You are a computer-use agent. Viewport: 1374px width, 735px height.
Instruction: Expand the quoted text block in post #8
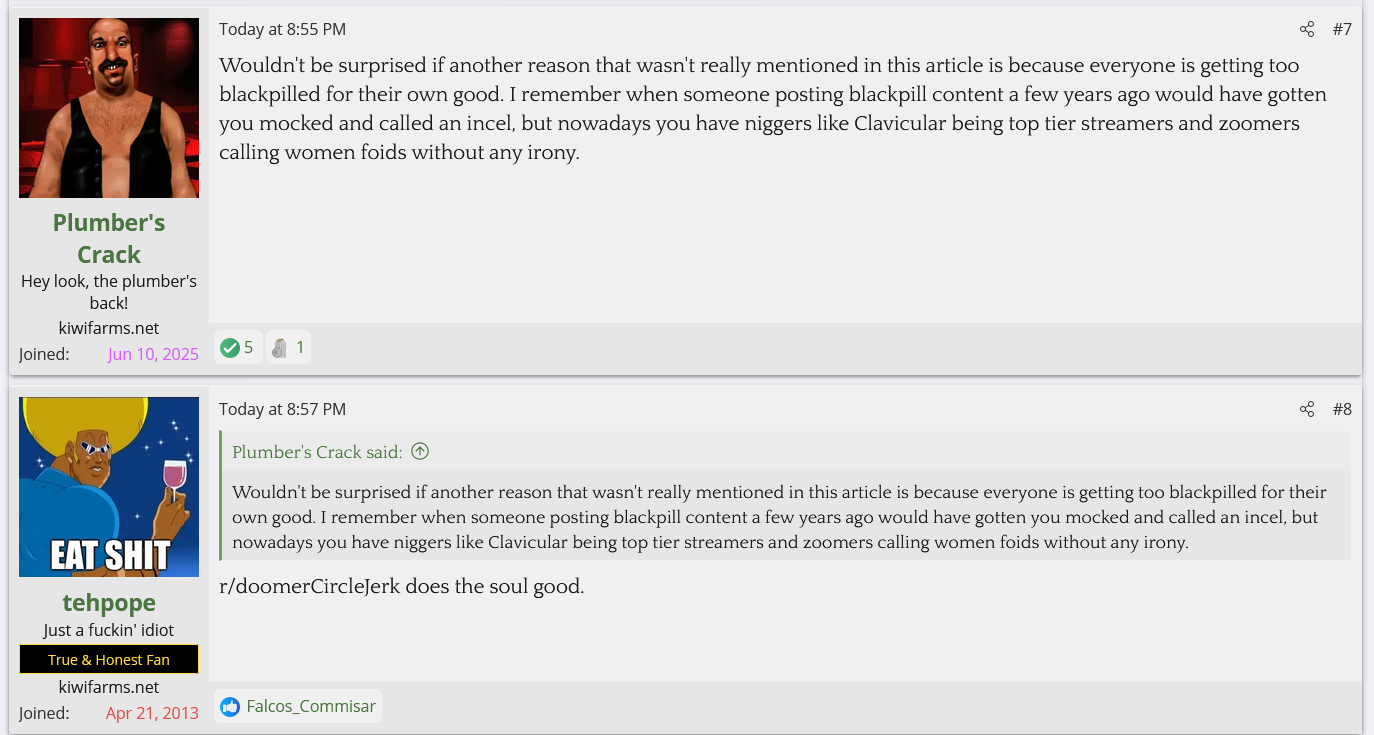coord(780,518)
